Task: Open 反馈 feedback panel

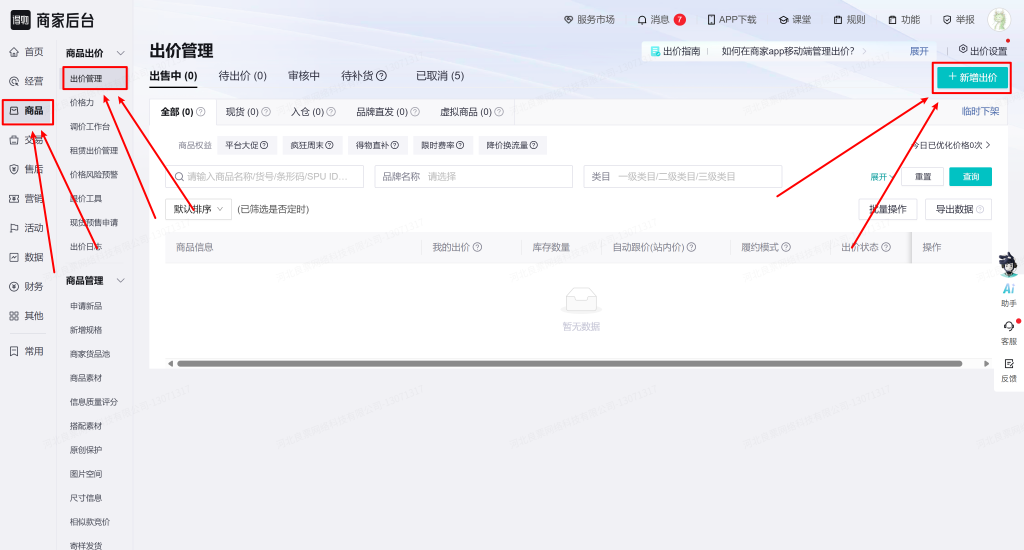Action: tap(1009, 370)
